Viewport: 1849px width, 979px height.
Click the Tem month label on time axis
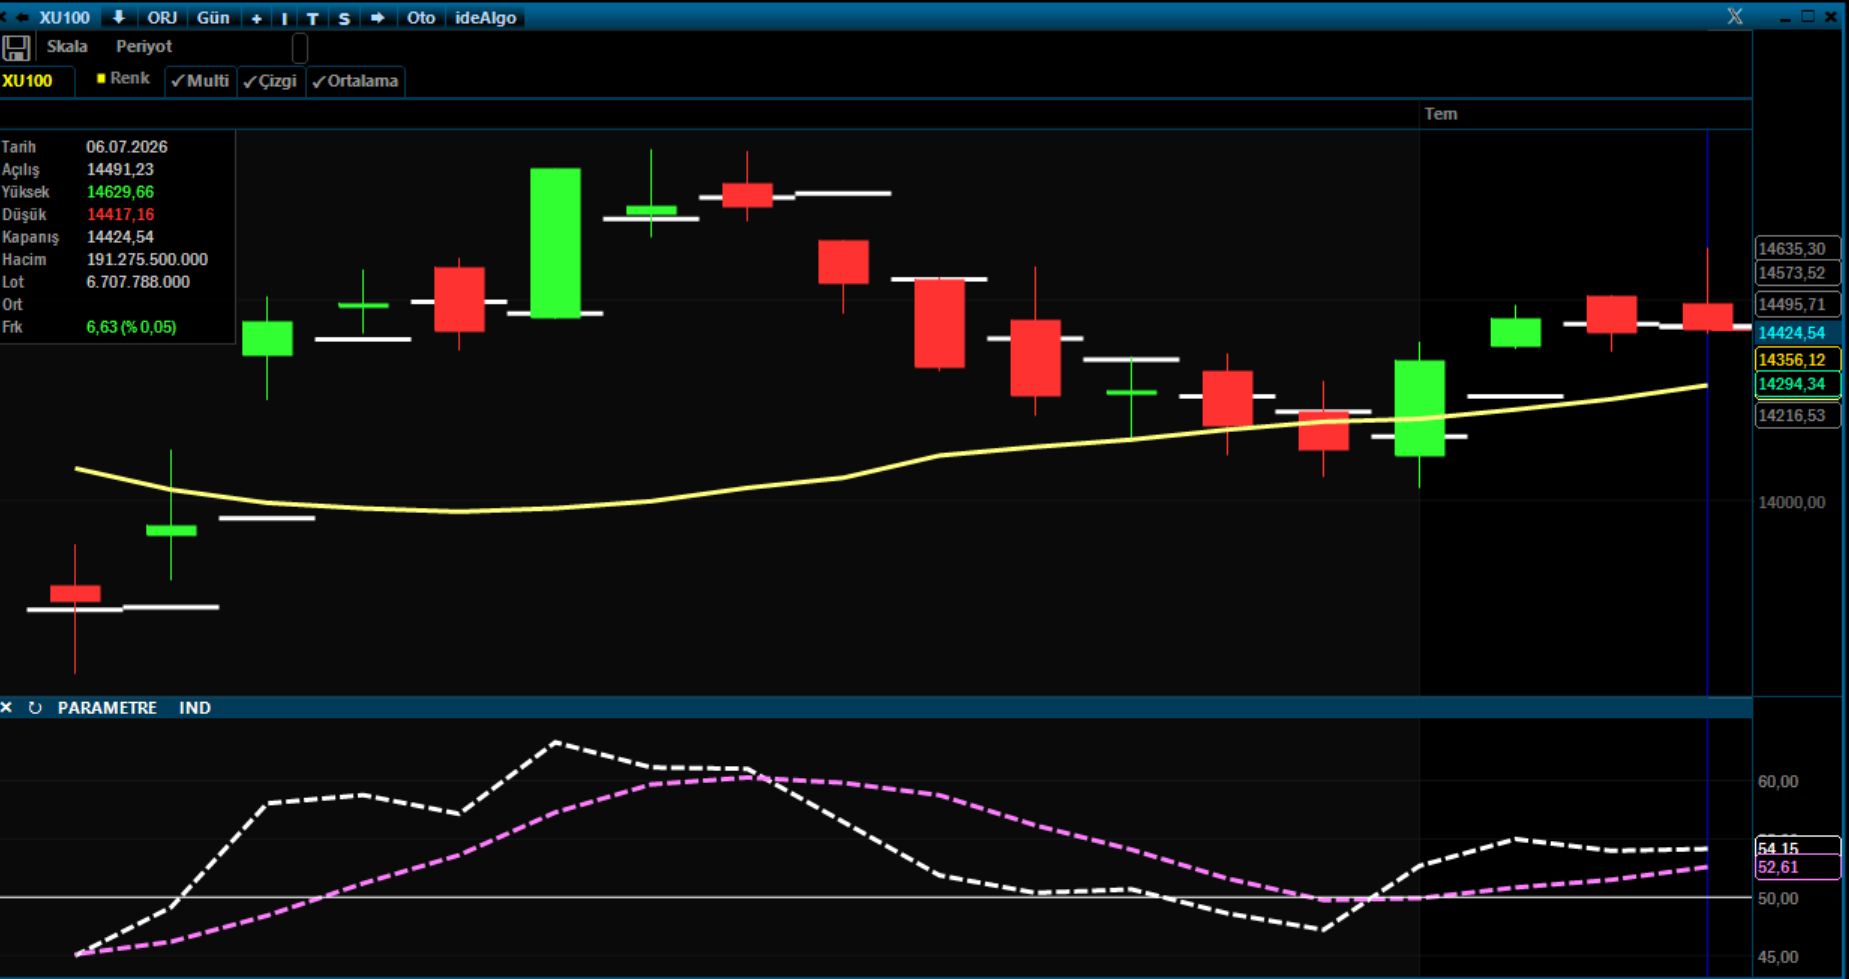[1441, 114]
